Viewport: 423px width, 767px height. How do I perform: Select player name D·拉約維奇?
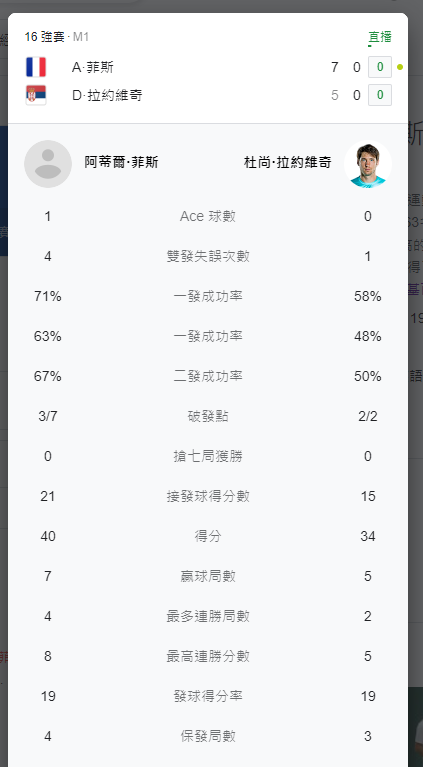(x=107, y=95)
